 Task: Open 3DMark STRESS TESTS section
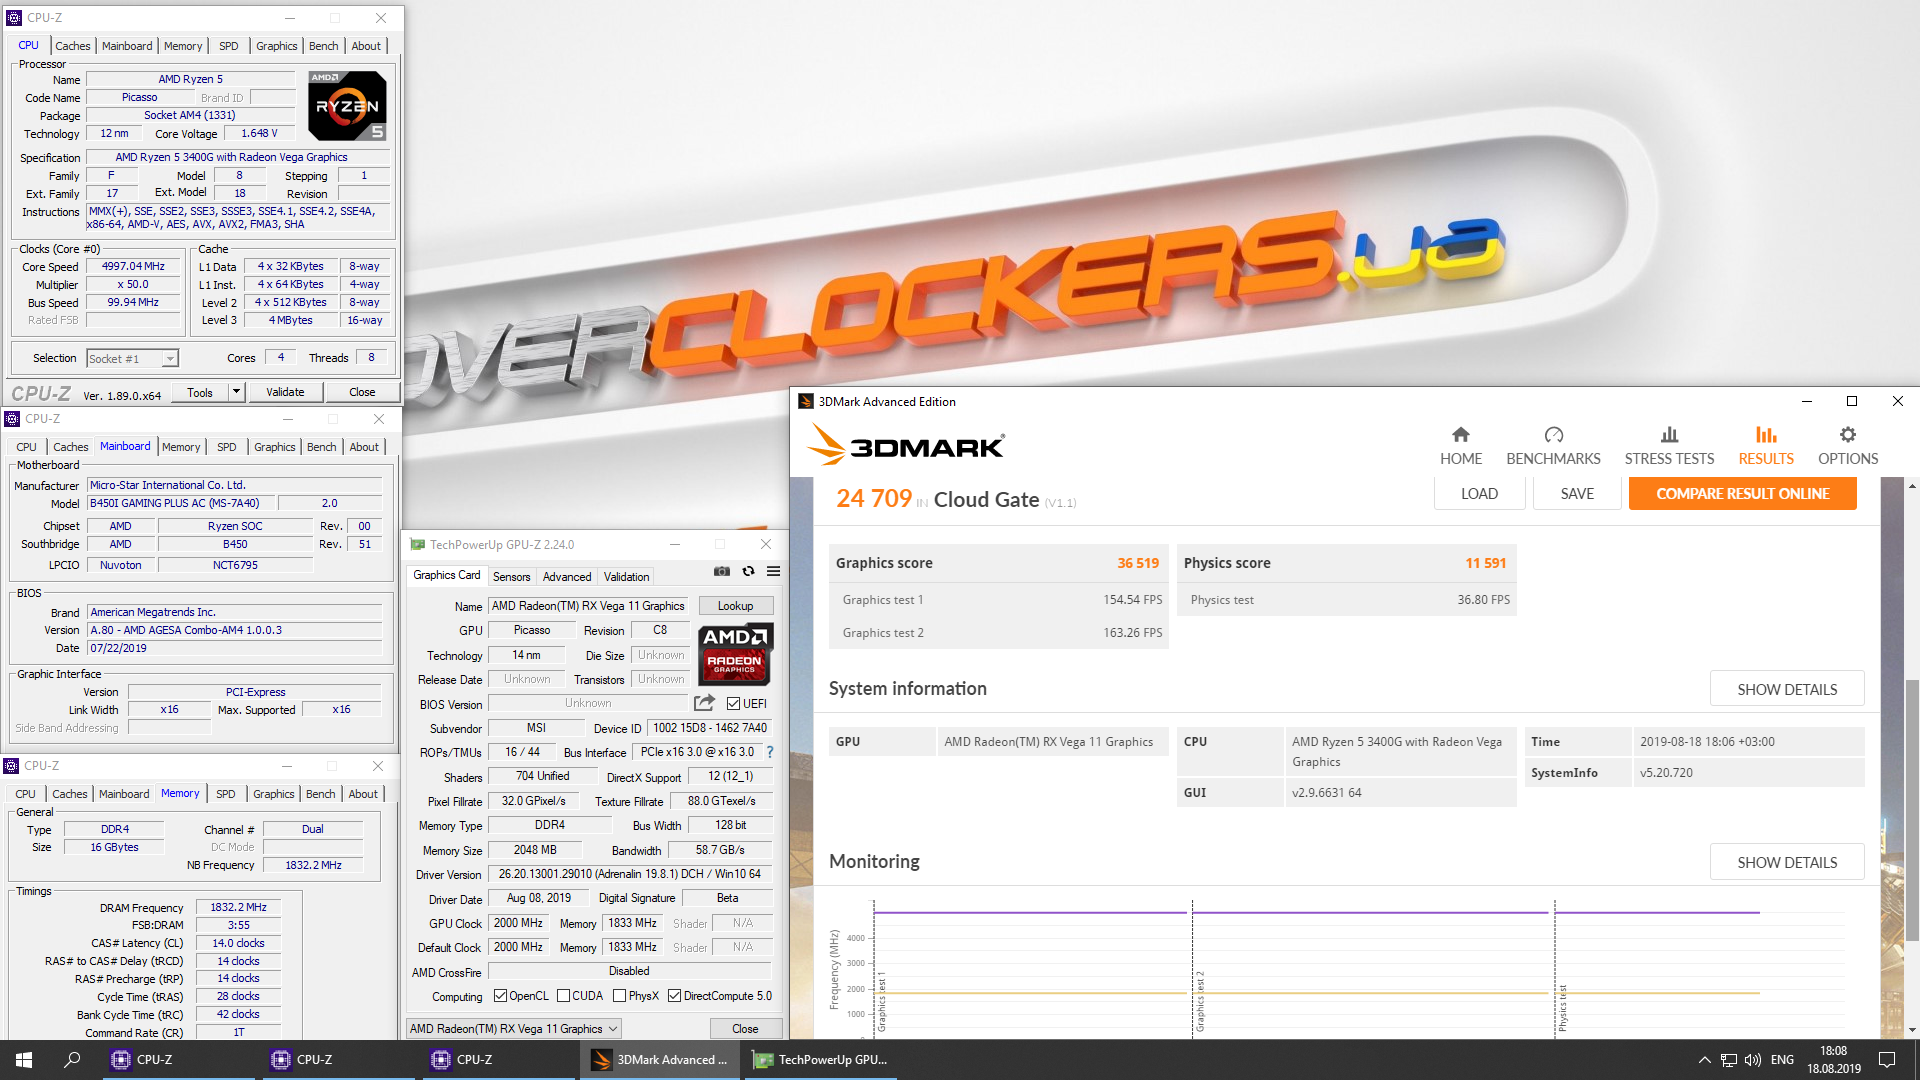click(1669, 446)
